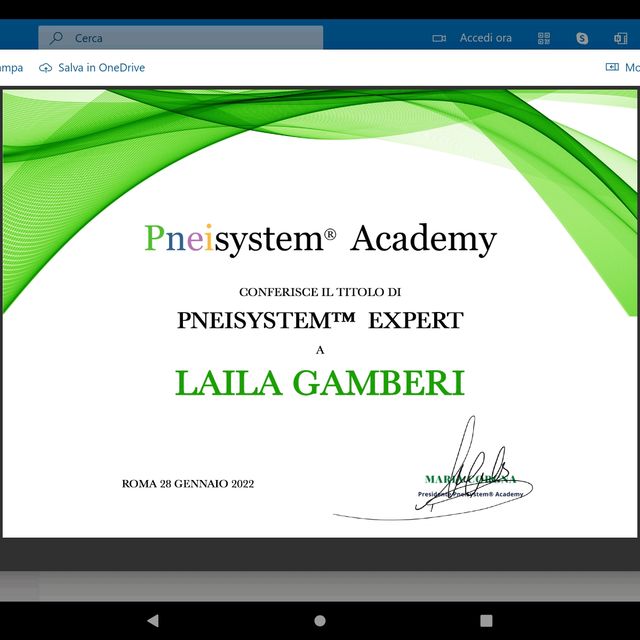This screenshot has width=640, height=640.
Task: Click the show panel icon at top right
Action: tap(612, 67)
